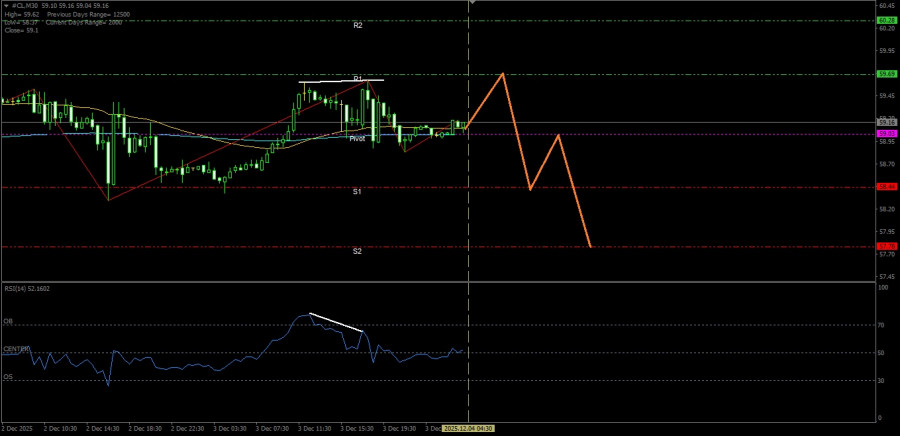Click the red 57.78 price tag
This screenshot has height=436, width=900.
point(886,246)
